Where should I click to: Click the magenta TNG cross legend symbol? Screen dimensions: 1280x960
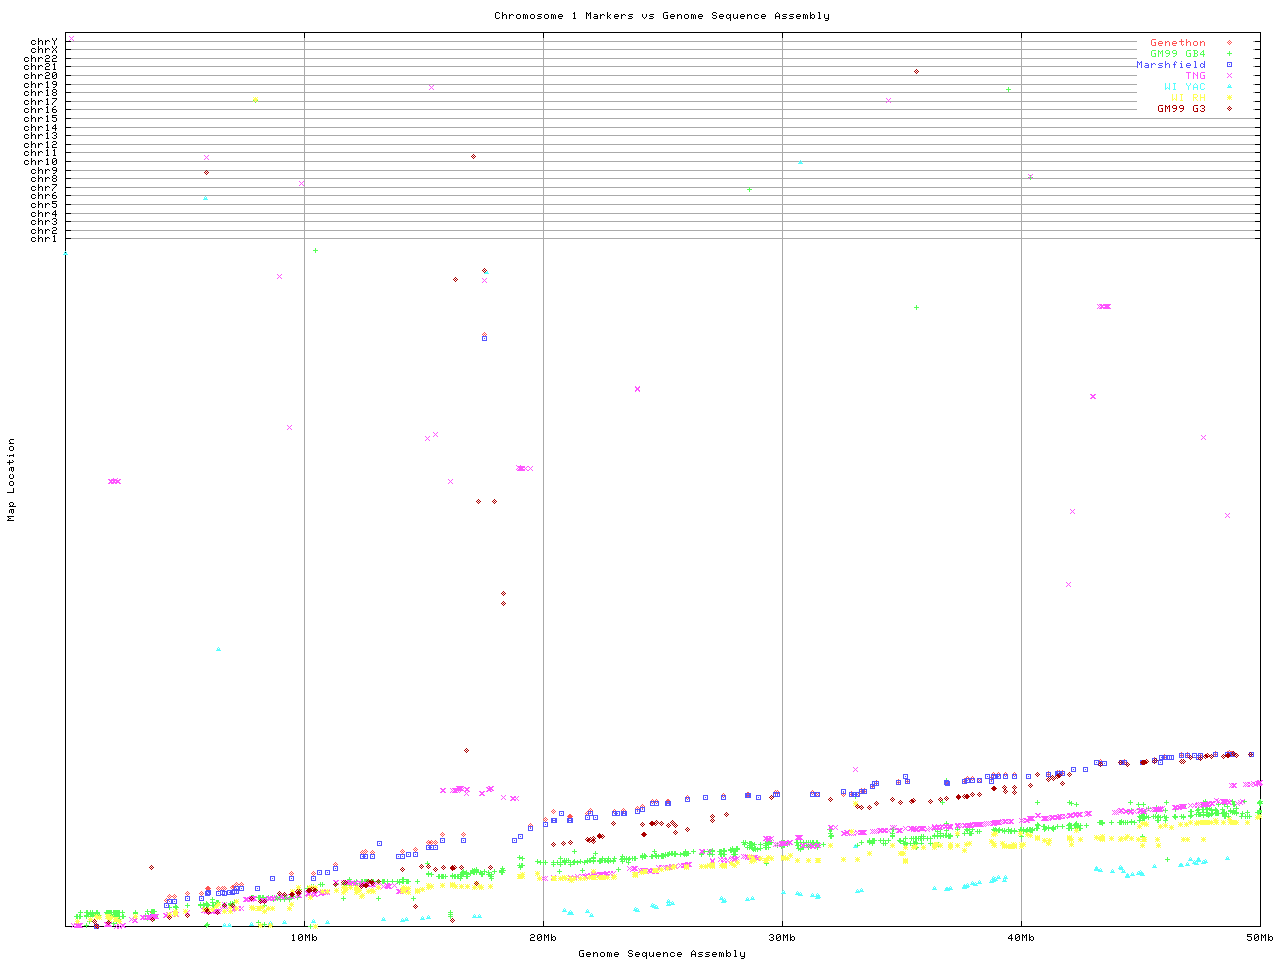click(x=1229, y=76)
